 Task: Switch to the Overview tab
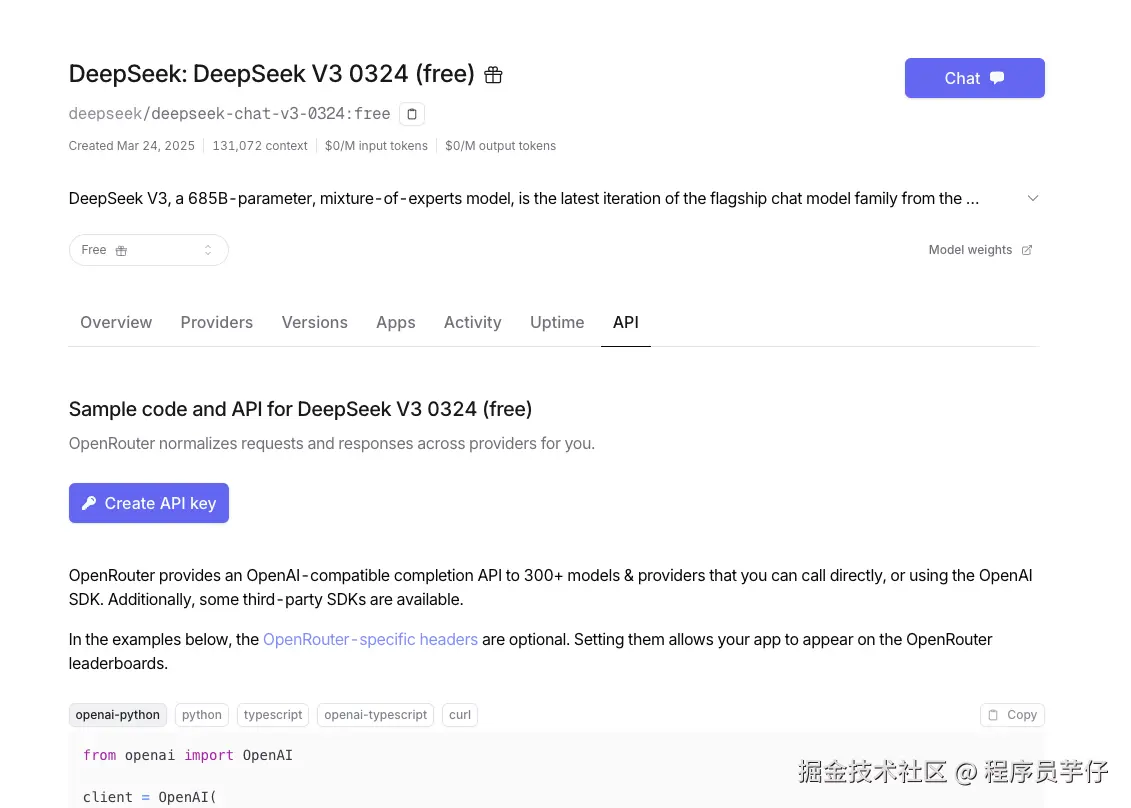tap(116, 322)
